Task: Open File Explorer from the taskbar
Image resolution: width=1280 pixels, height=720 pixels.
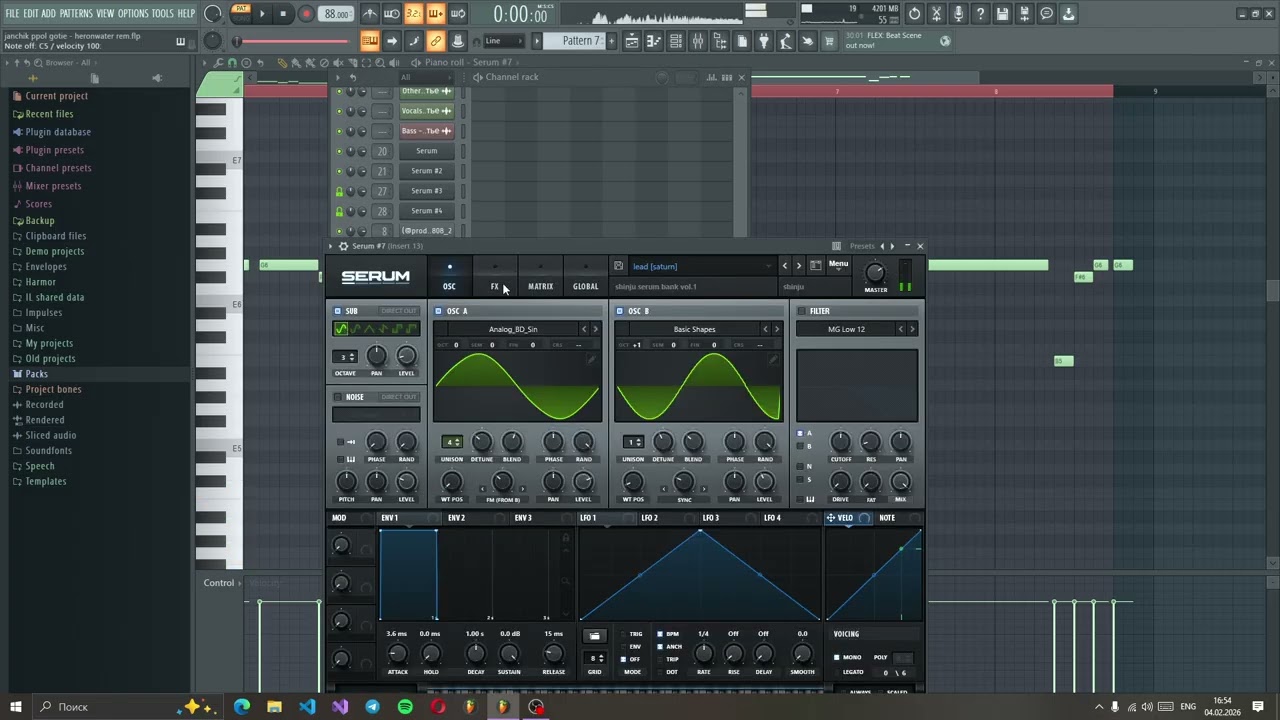Action: pyautogui.click(x=274, y=707)
